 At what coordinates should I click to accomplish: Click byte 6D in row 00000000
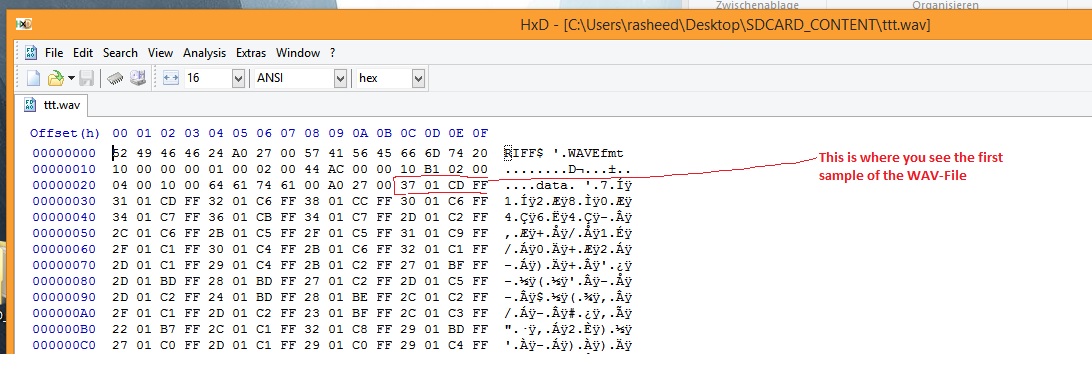(431, 153)
